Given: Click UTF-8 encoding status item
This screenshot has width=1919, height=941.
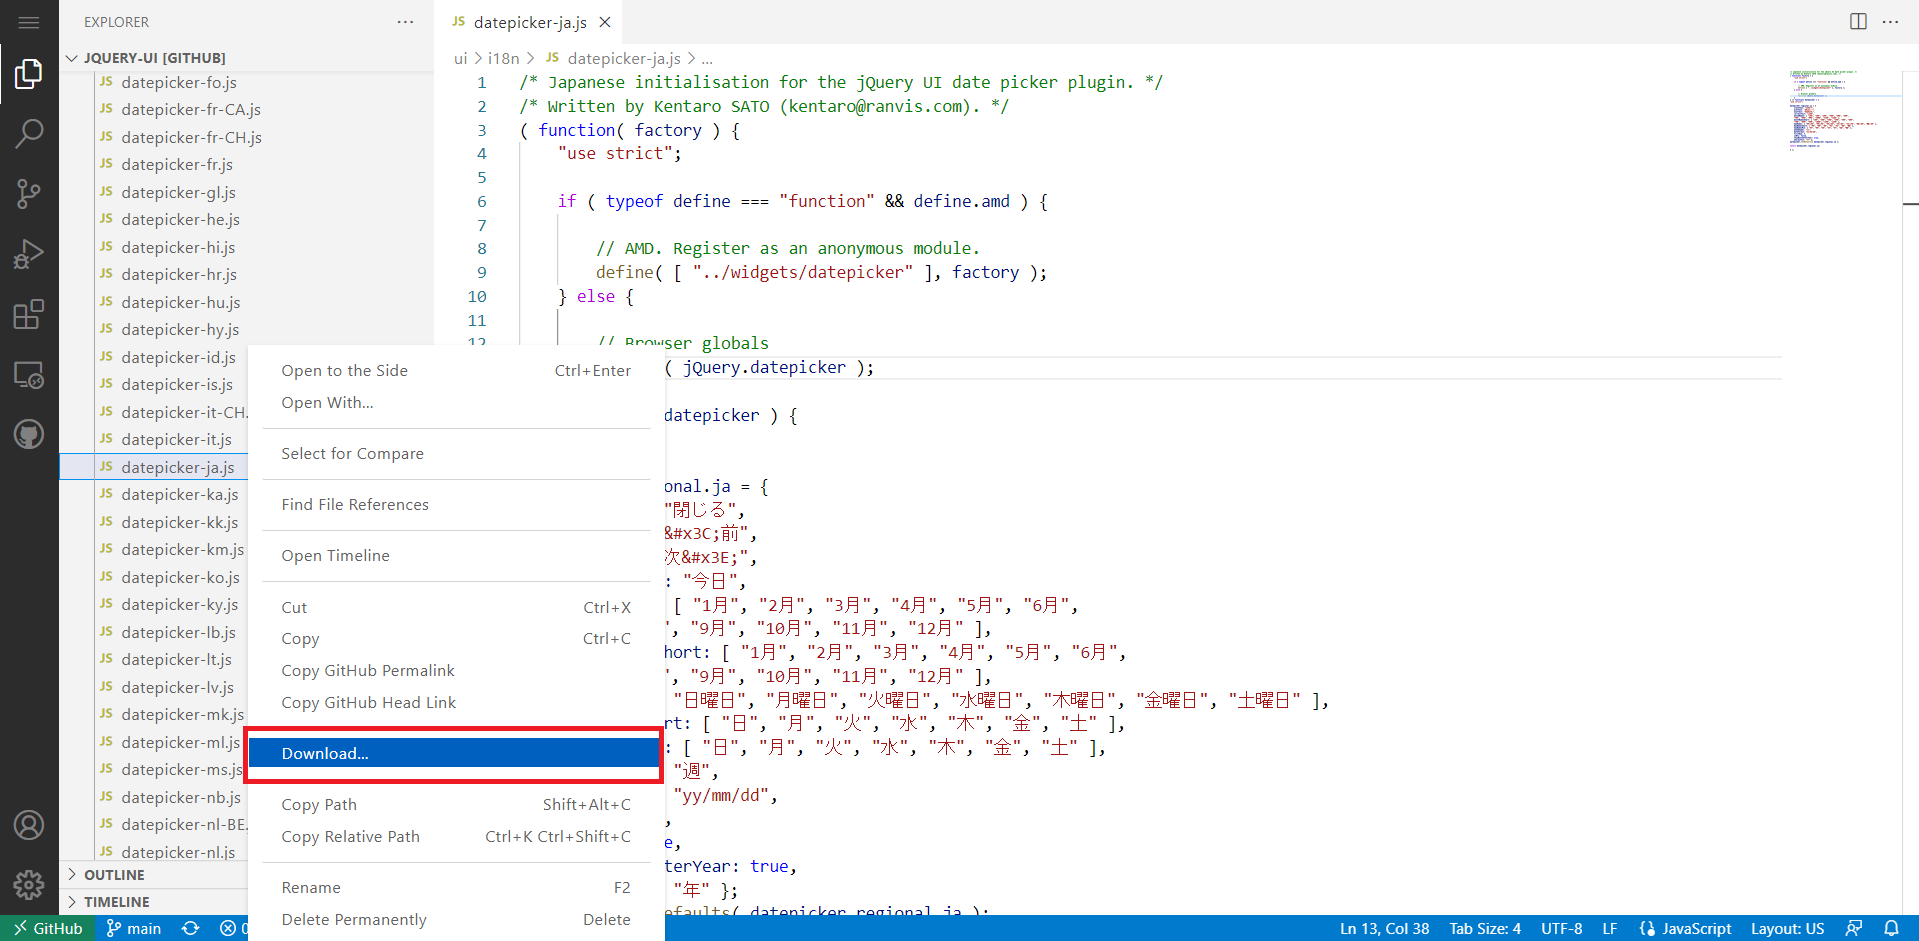Looking at the screenshot, I should coord(1561,928).
